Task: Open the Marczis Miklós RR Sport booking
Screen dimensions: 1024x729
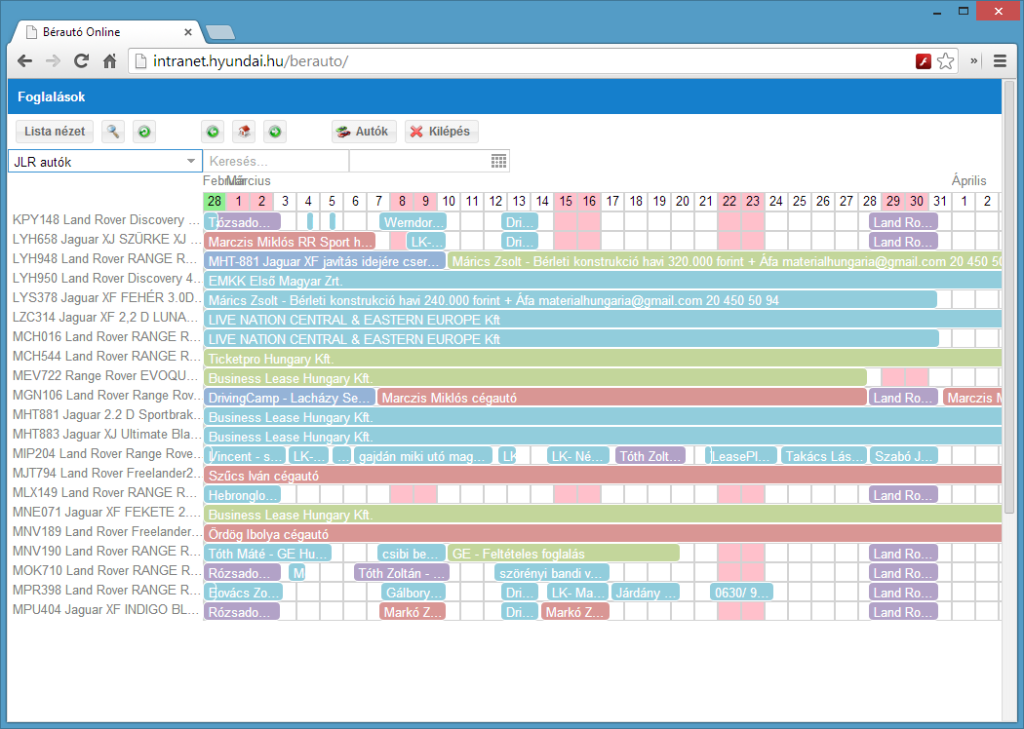Action: tap(290, 242)
